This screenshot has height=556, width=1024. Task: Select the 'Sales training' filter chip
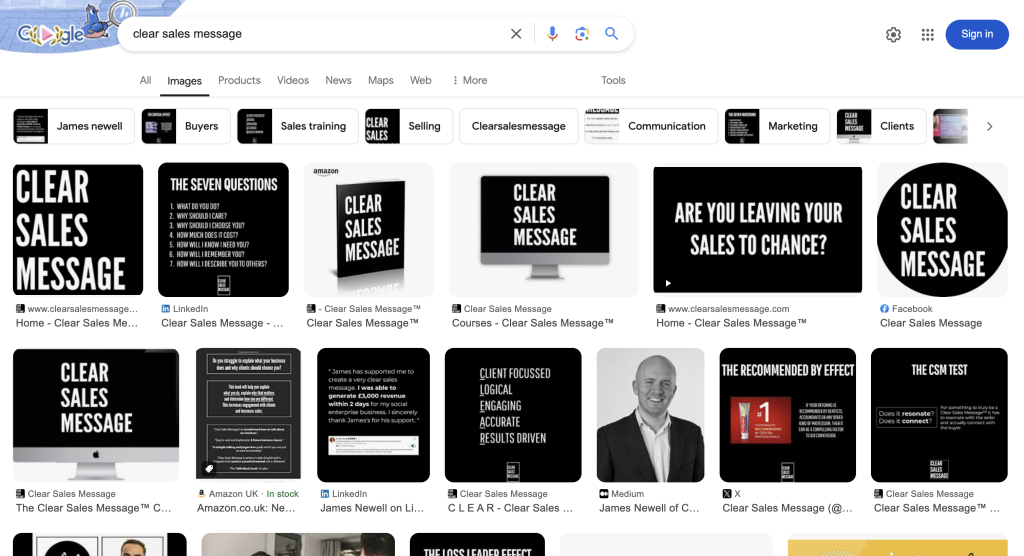(x=297, y=126)
